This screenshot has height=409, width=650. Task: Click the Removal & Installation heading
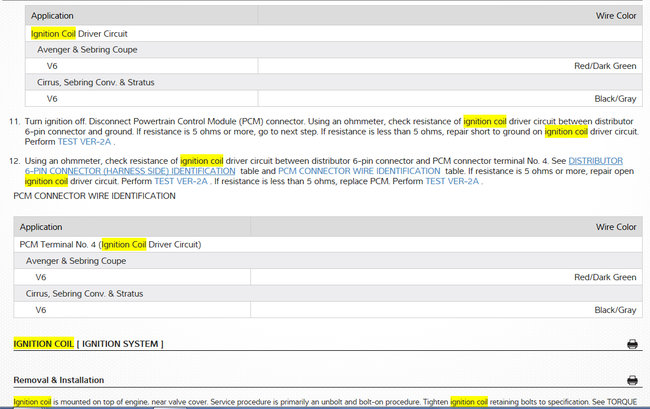point(58,380)
